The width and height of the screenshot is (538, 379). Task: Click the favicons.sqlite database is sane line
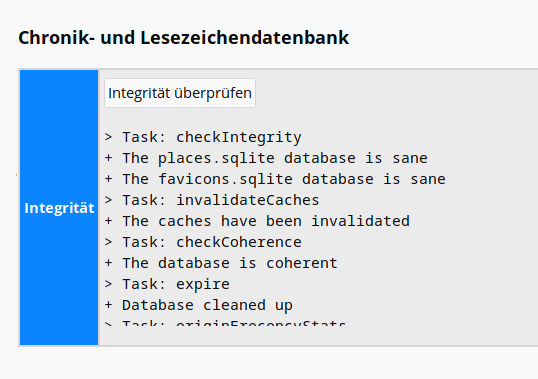tap(275, 179)
